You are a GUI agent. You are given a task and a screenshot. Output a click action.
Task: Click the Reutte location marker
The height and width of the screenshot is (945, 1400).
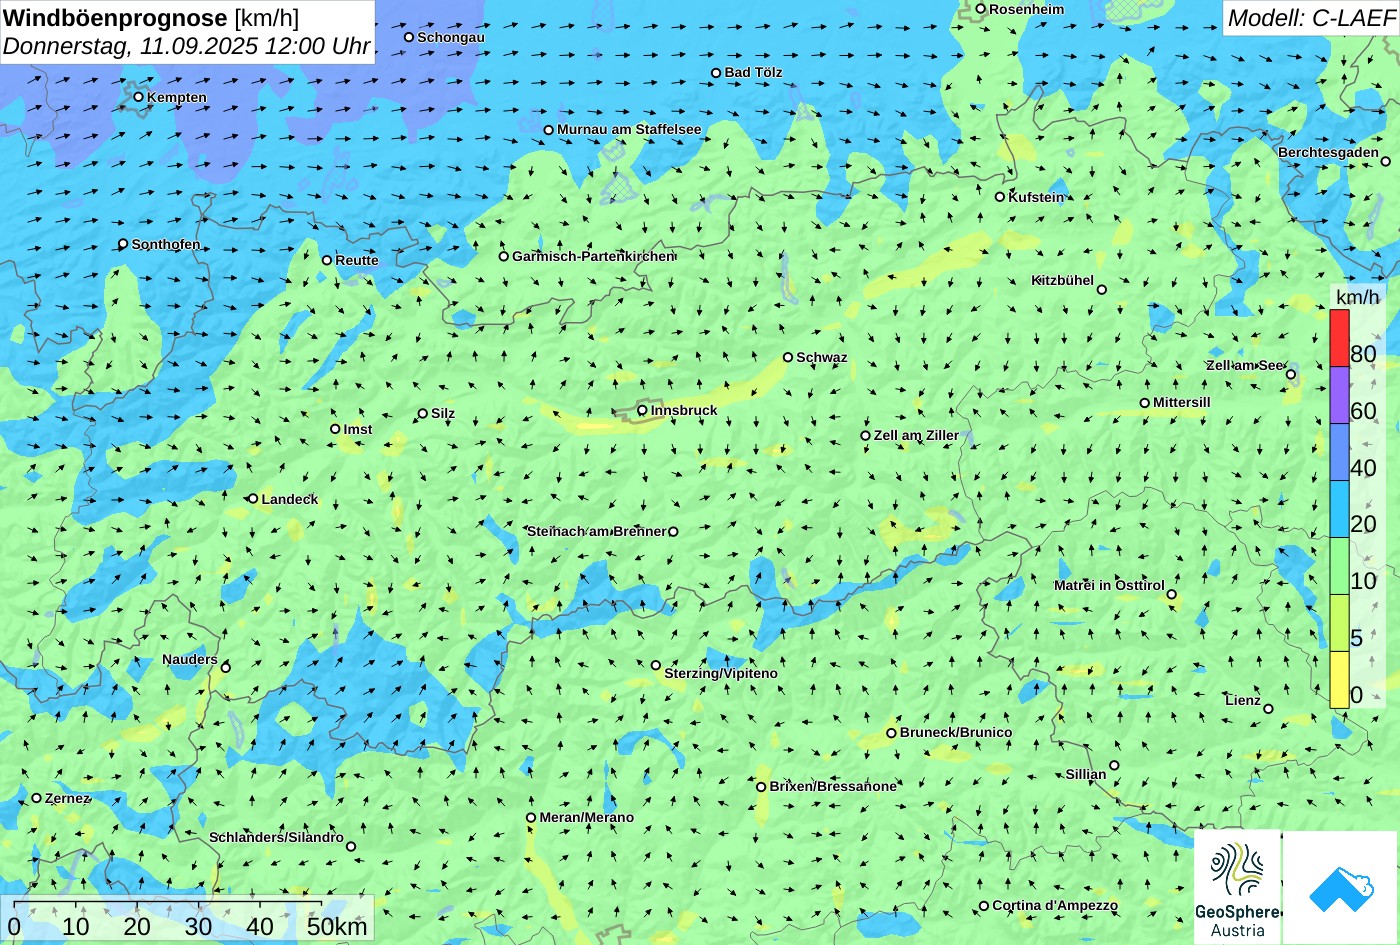[x=327, y=260]
